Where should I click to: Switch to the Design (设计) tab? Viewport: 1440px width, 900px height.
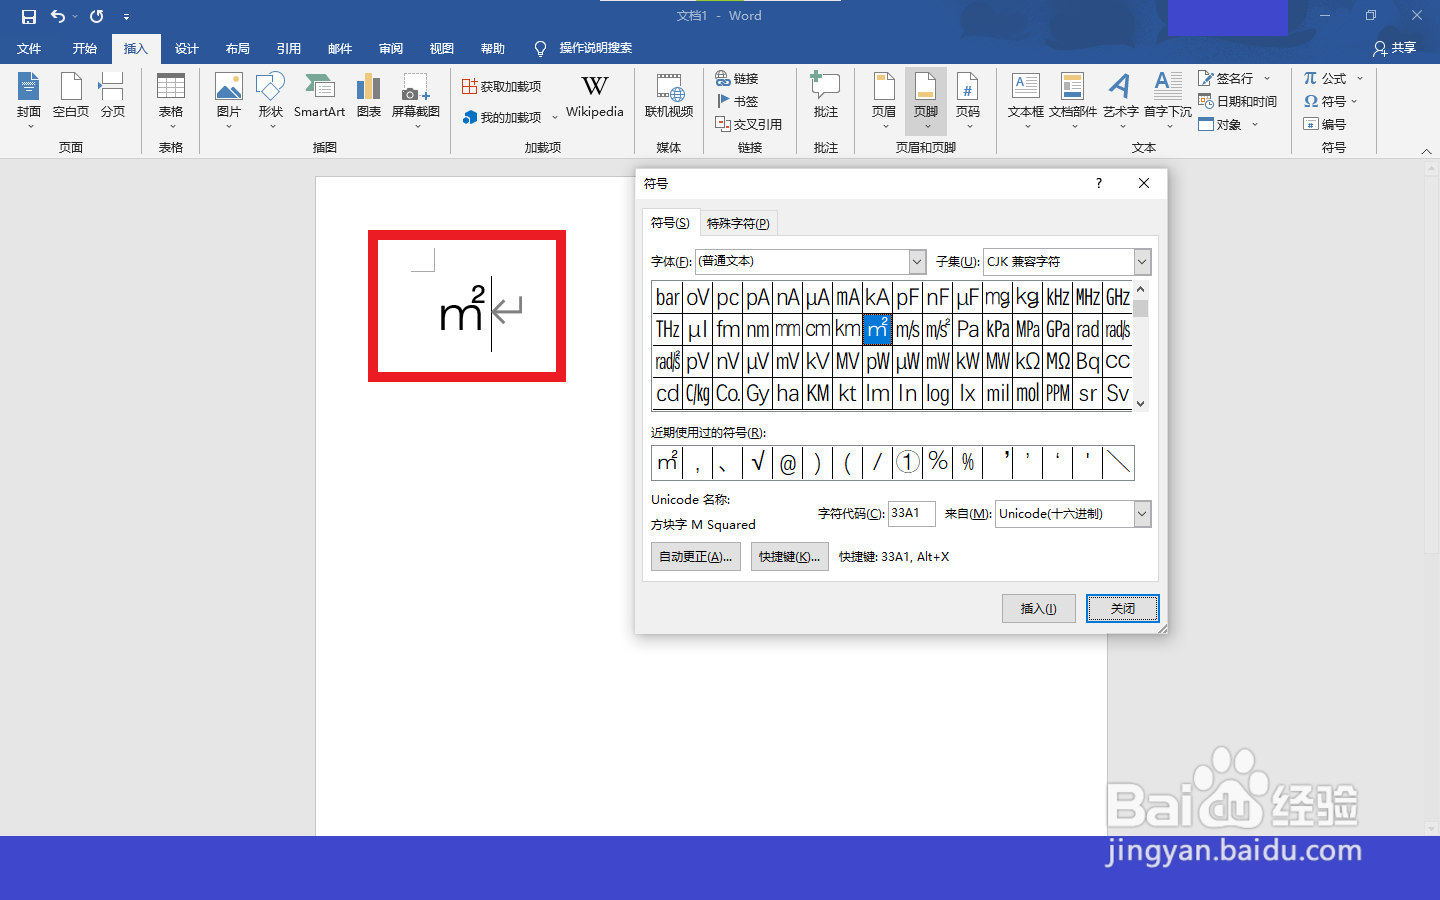(x=187, y=48)
